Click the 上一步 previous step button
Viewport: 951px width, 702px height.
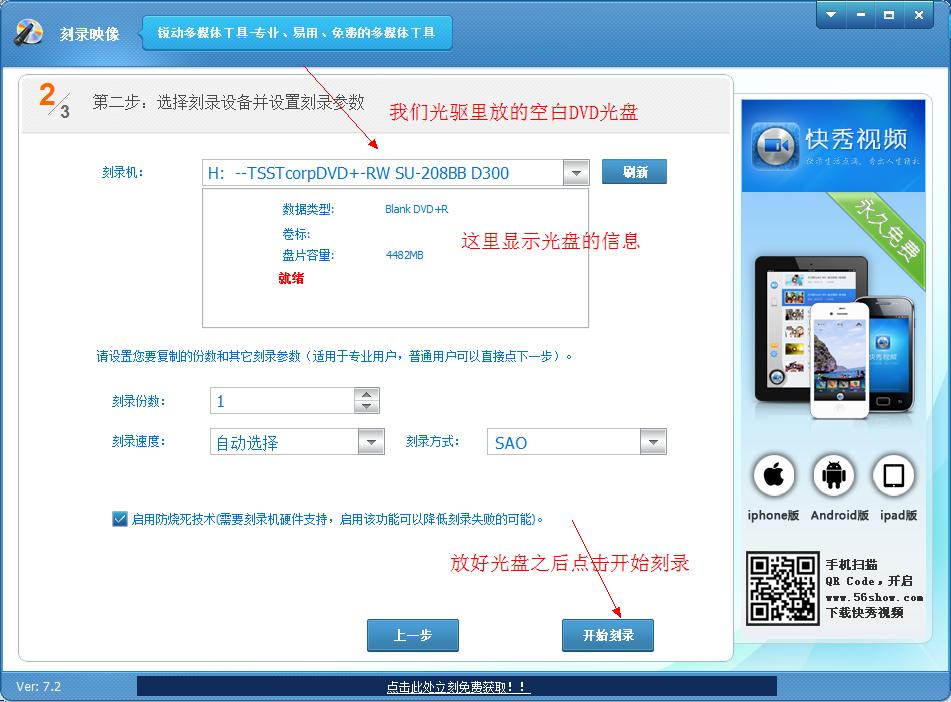(x=412, y=635)
